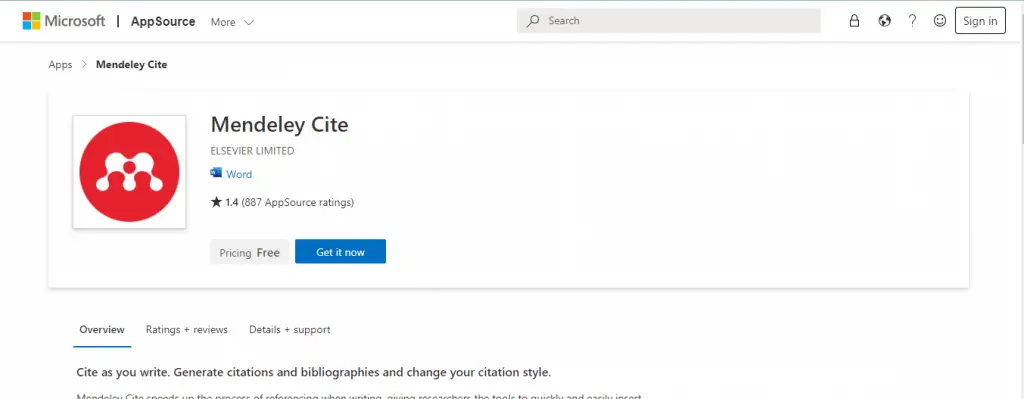Click the Sign in button
Image resolution: width=1024 pixels, height=399 pixels.
(x=980, y=21)
